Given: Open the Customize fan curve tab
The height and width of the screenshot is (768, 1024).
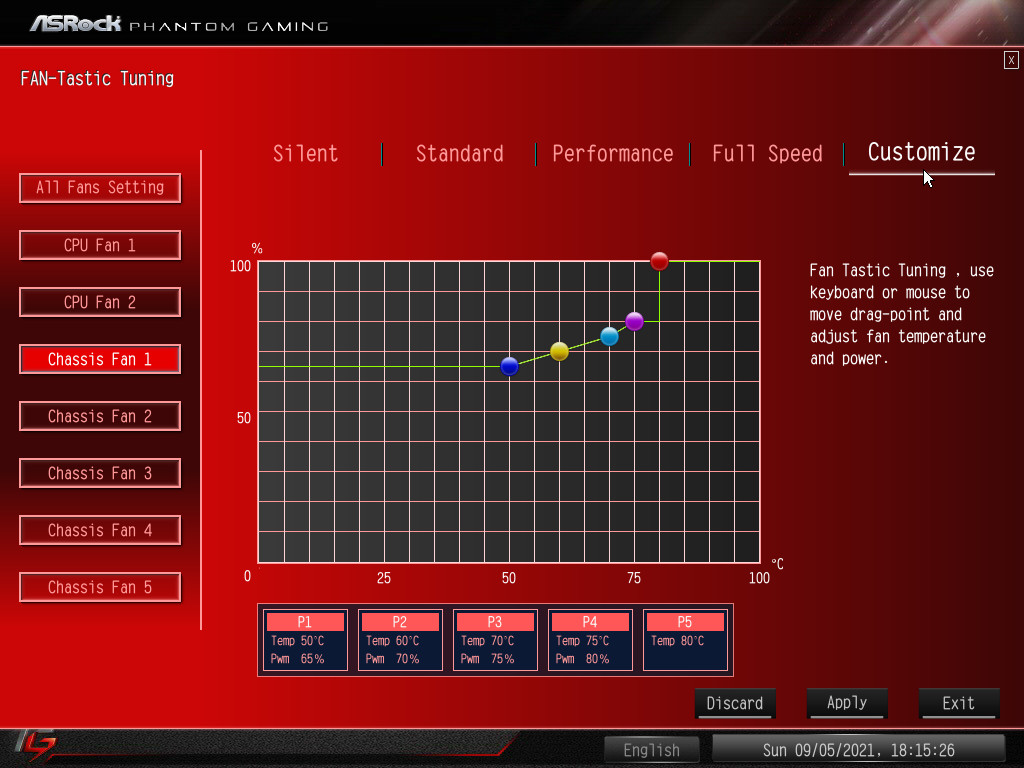Looking at the screenshot, I should click(921, 153).
